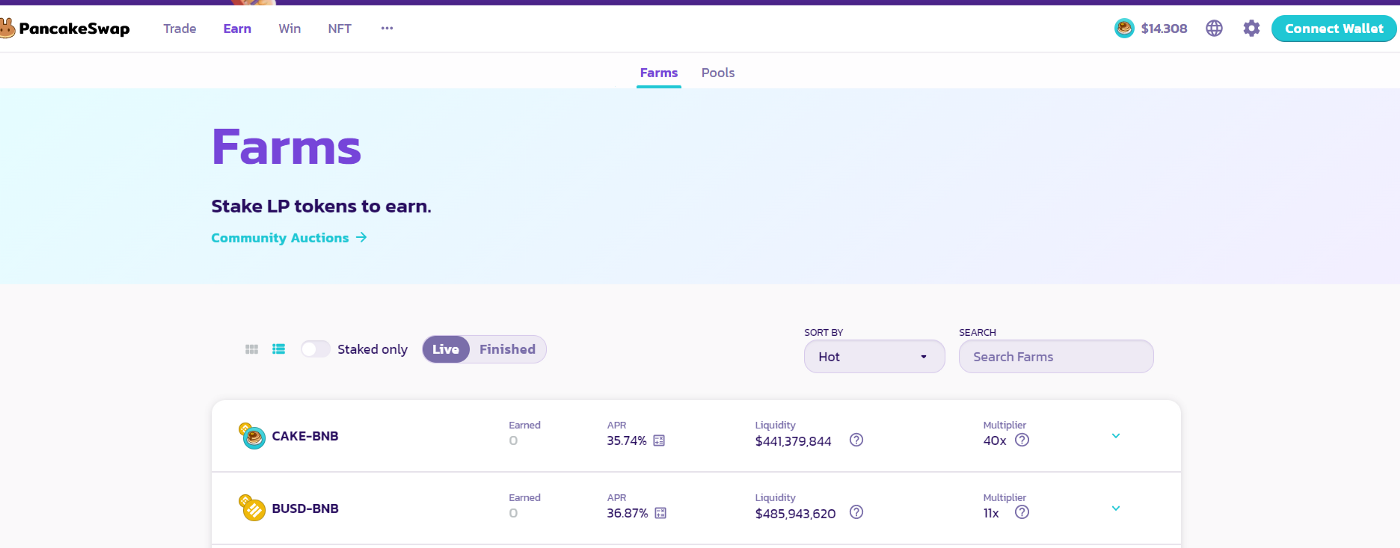The width and height of the screenshot is (1400, 548).
Task: Toggle the Staked only switch
Action: point(315,349)
